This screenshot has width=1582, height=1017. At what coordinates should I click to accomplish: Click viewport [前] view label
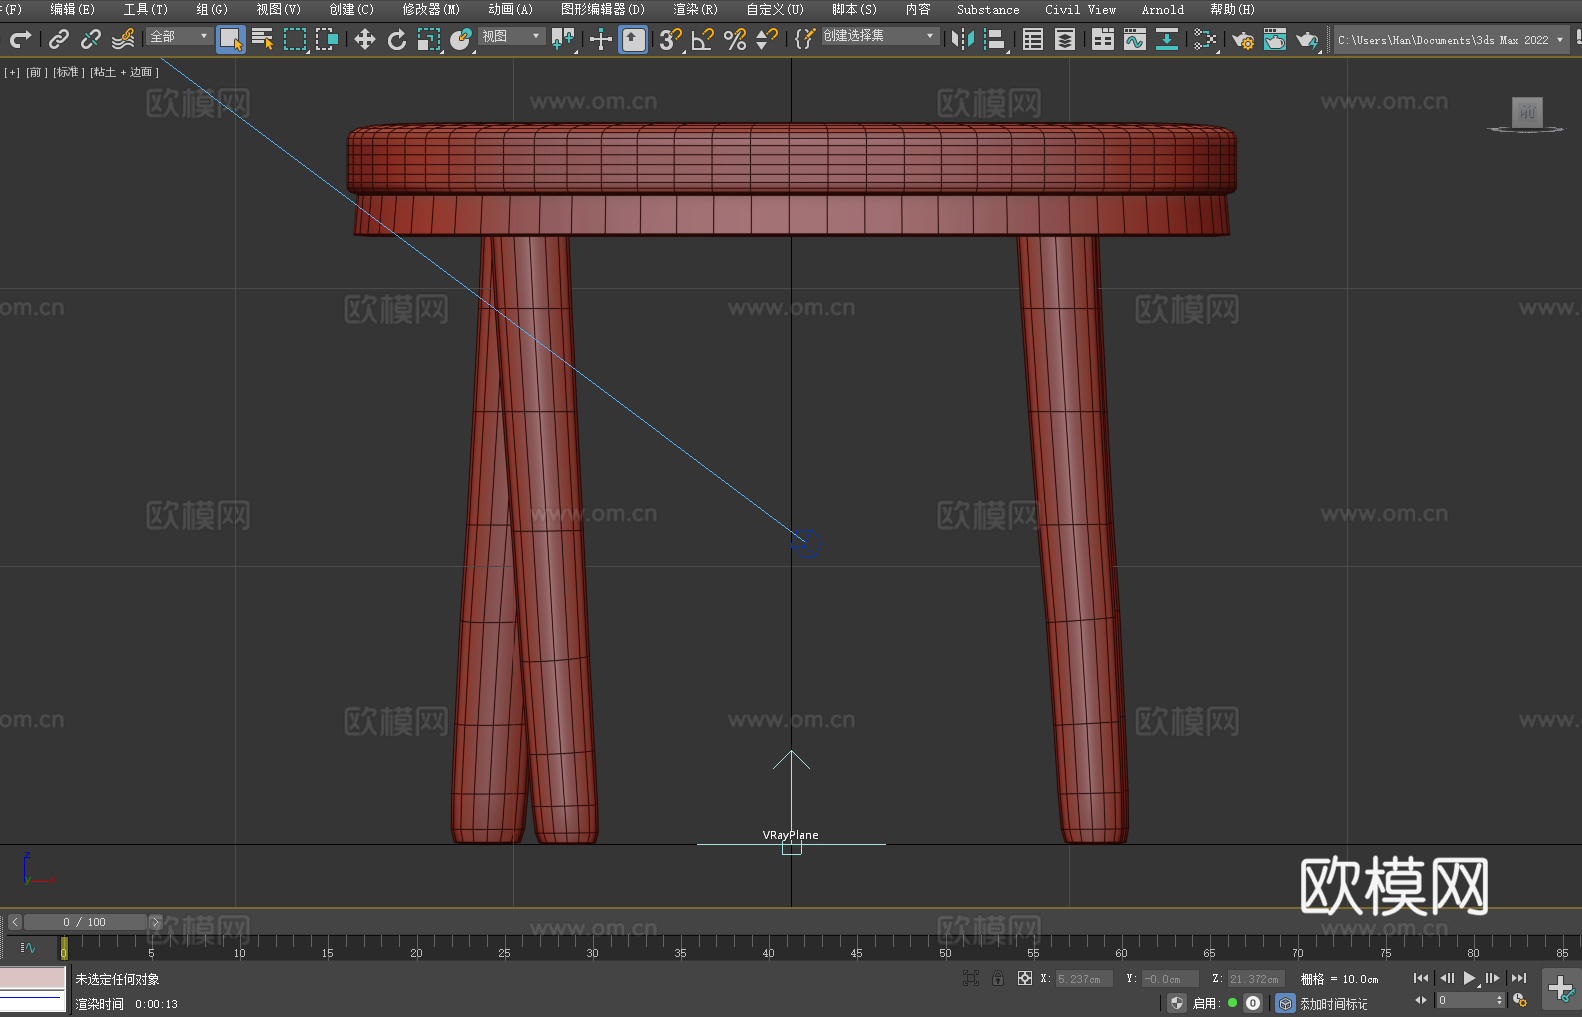pos(36,73)
